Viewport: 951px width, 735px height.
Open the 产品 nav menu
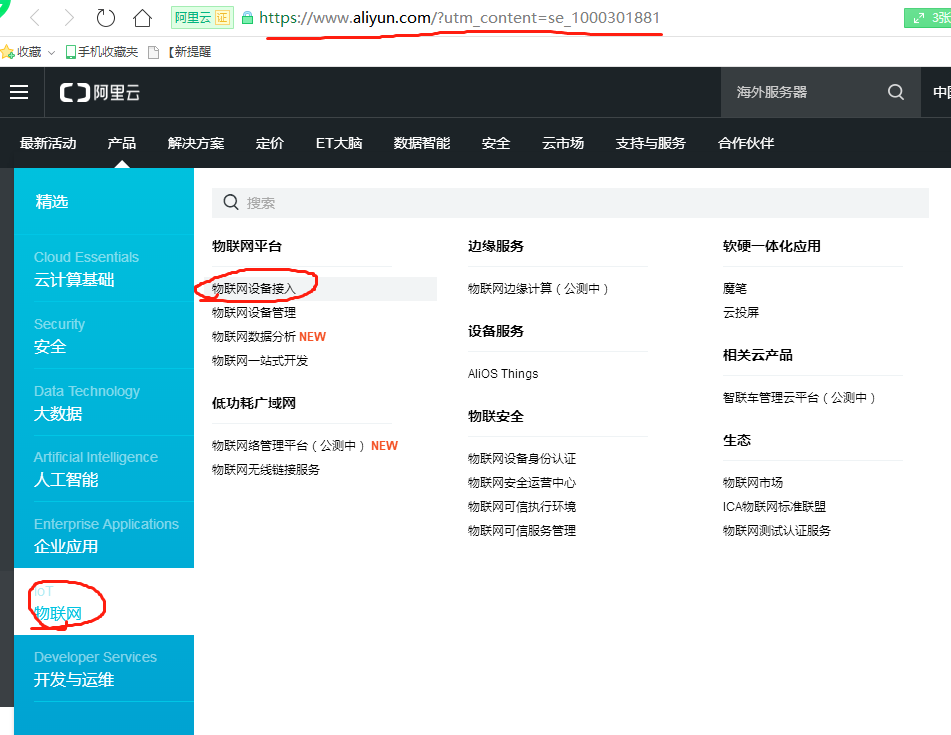(x=121, y=143)
